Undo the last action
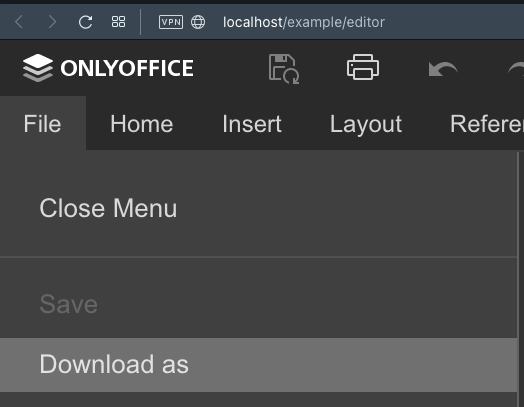Viewport: 524px width, 407px height. click(442, 69)
